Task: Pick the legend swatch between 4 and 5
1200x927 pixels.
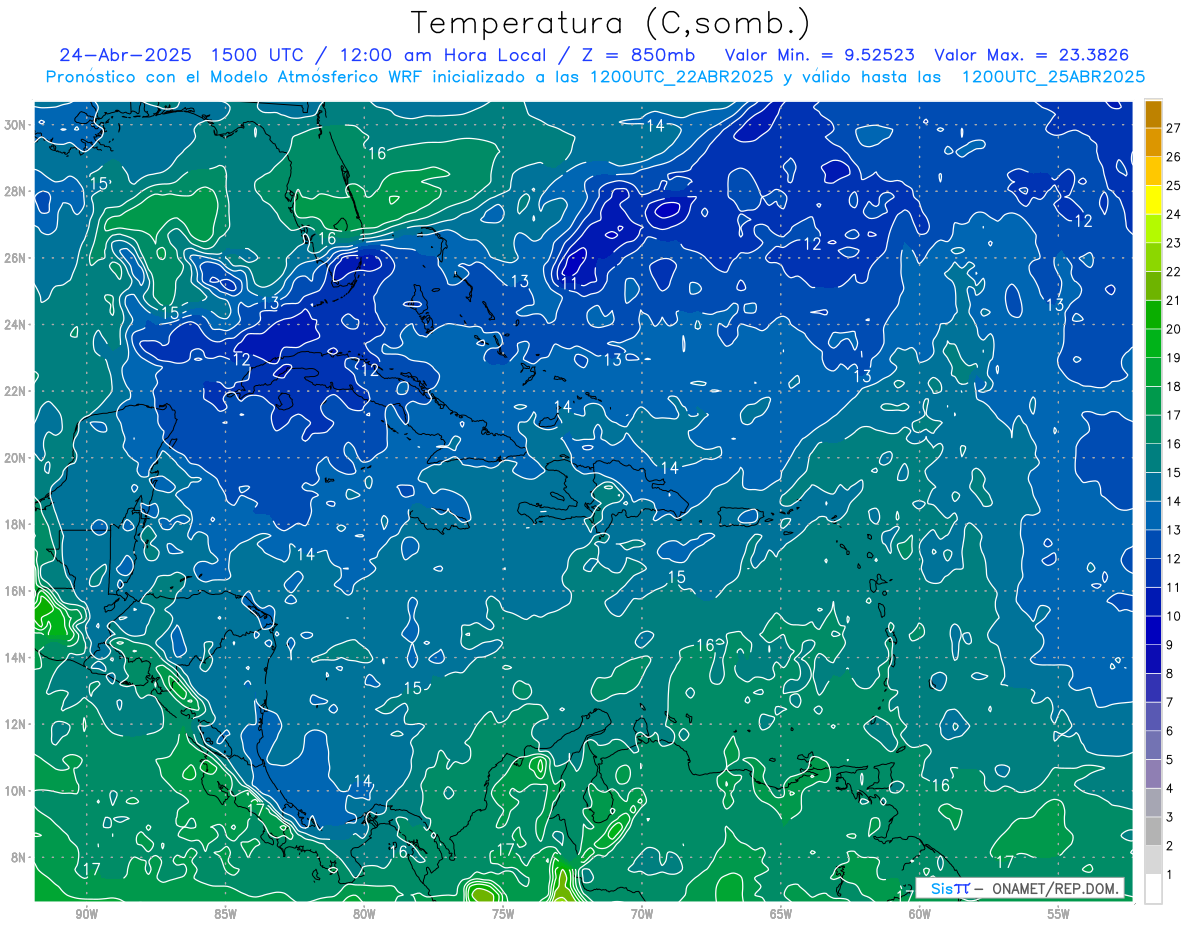Action: (1153, 774)
